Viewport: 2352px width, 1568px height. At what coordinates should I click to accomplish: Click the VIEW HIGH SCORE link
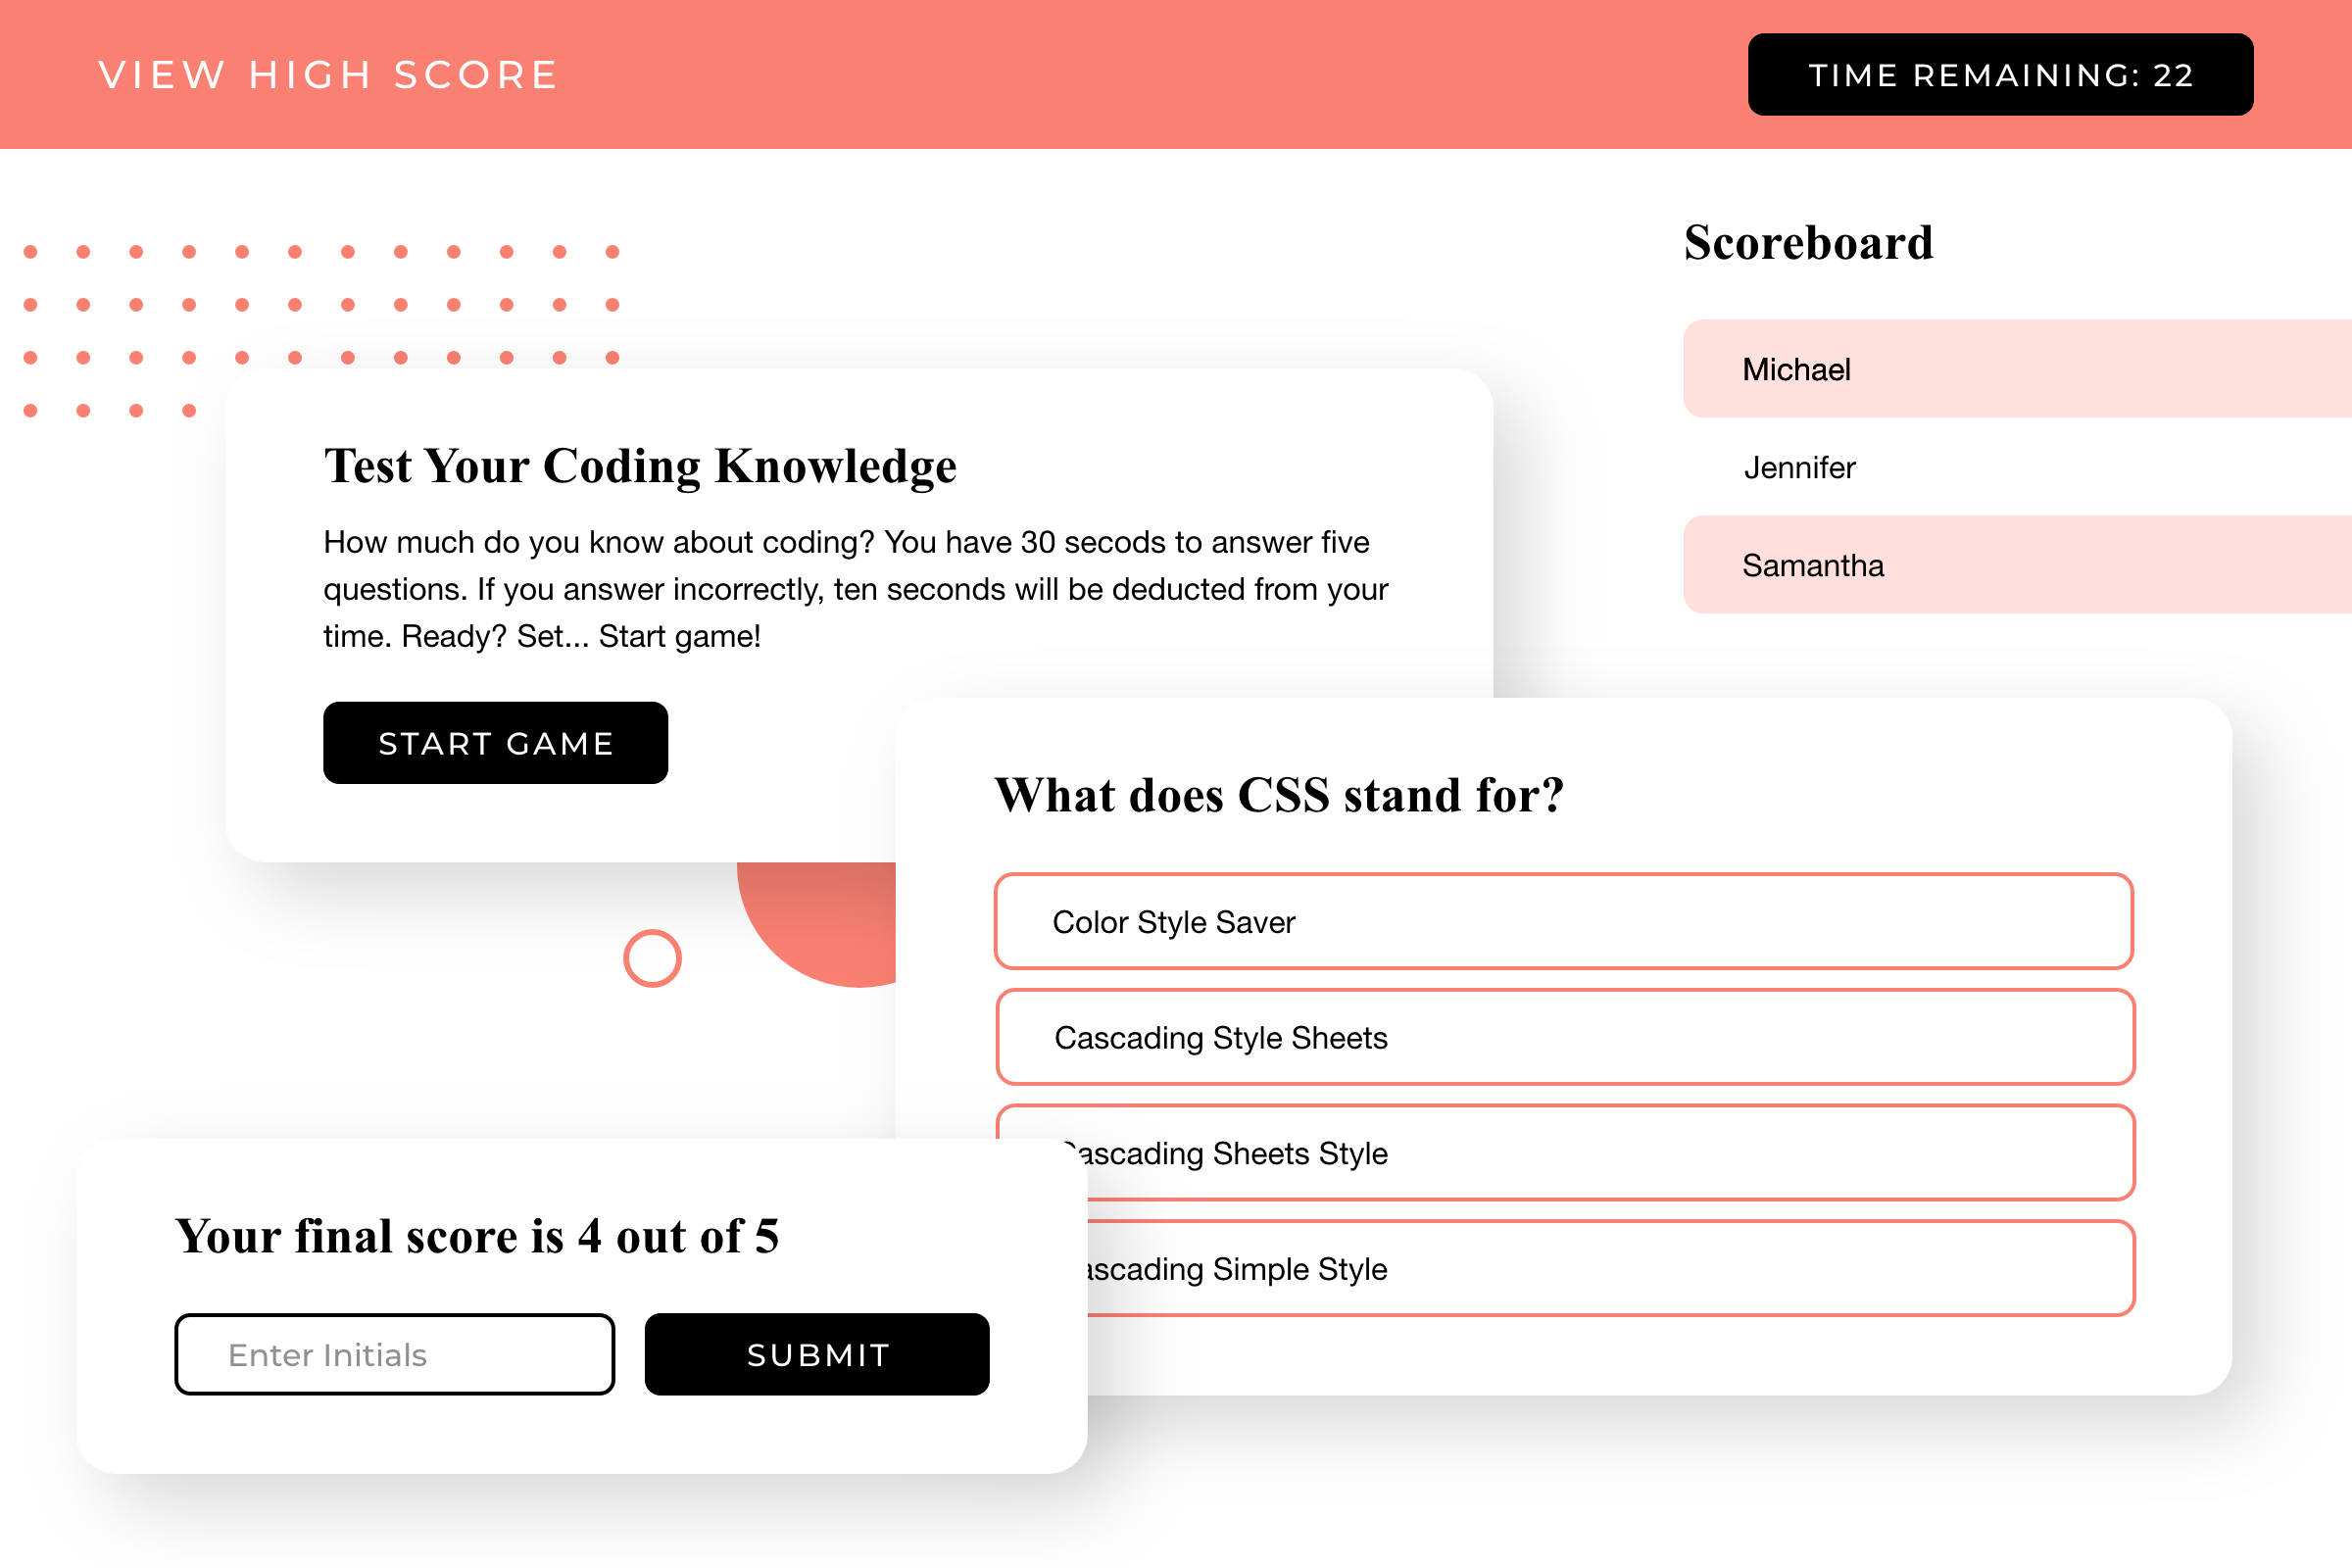[329, 73]
